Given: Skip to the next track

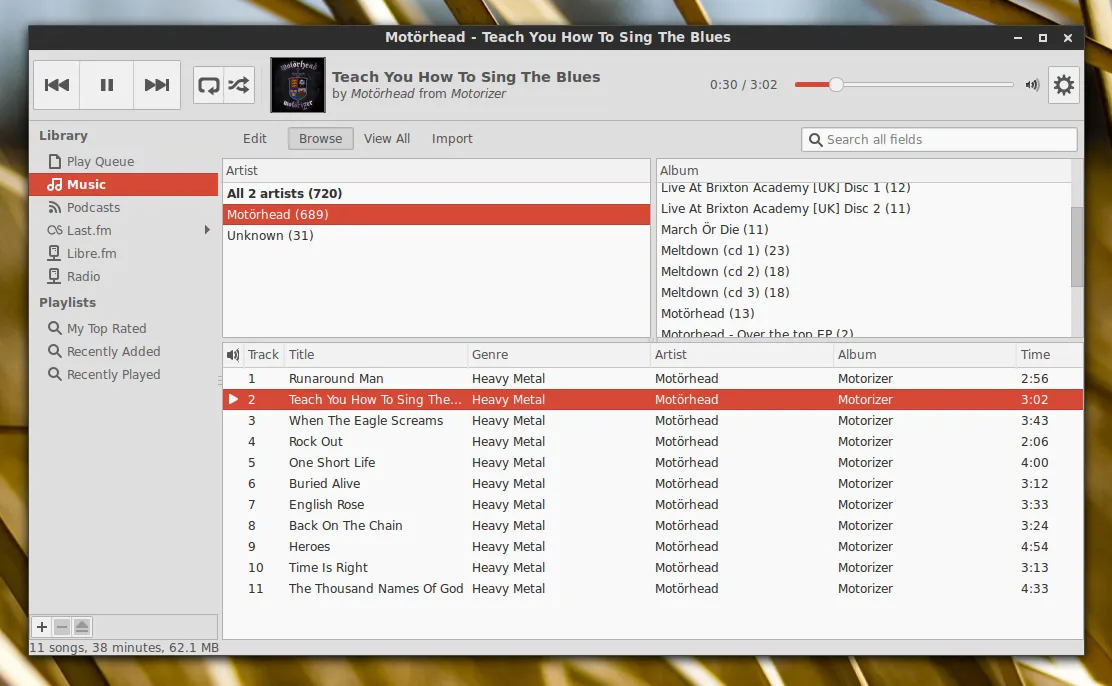Looking at the screenshot, I should [156, 85].
